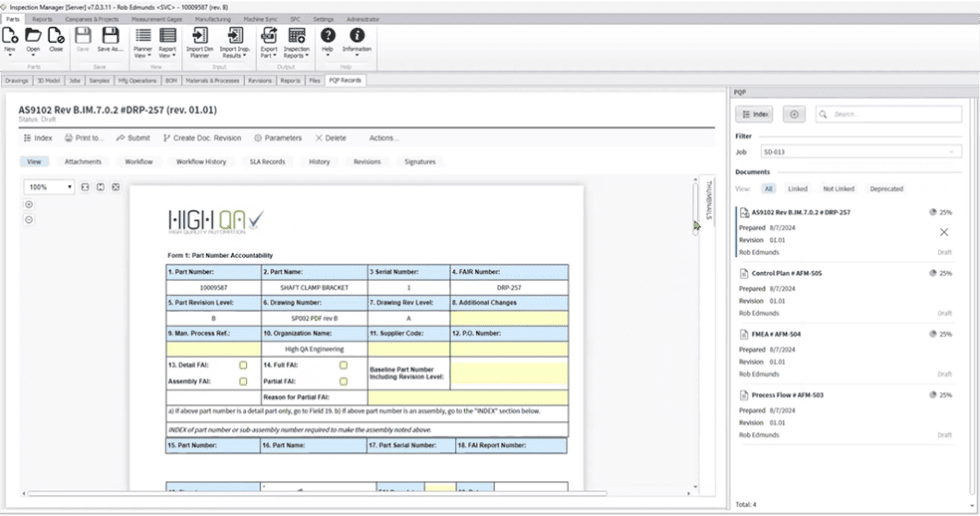Click the add document plus icon in PQP panel
The image size is (980, 516).
[x=794, y=115]
